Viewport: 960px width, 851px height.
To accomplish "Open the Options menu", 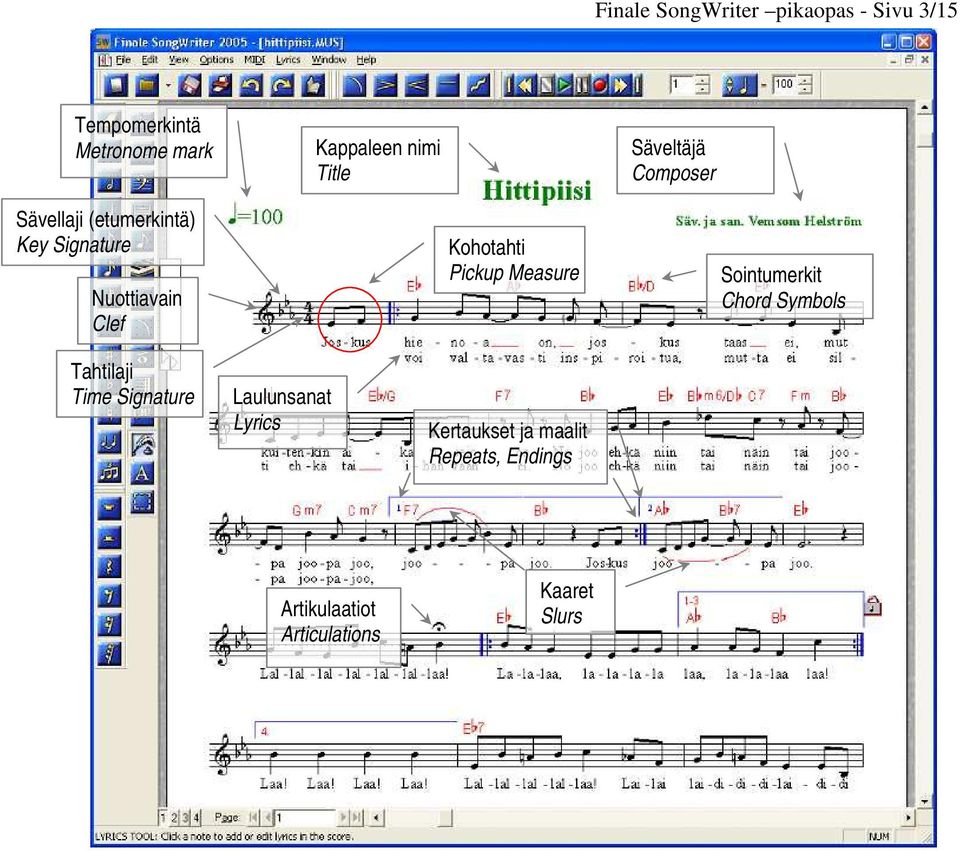I will 216,59.
